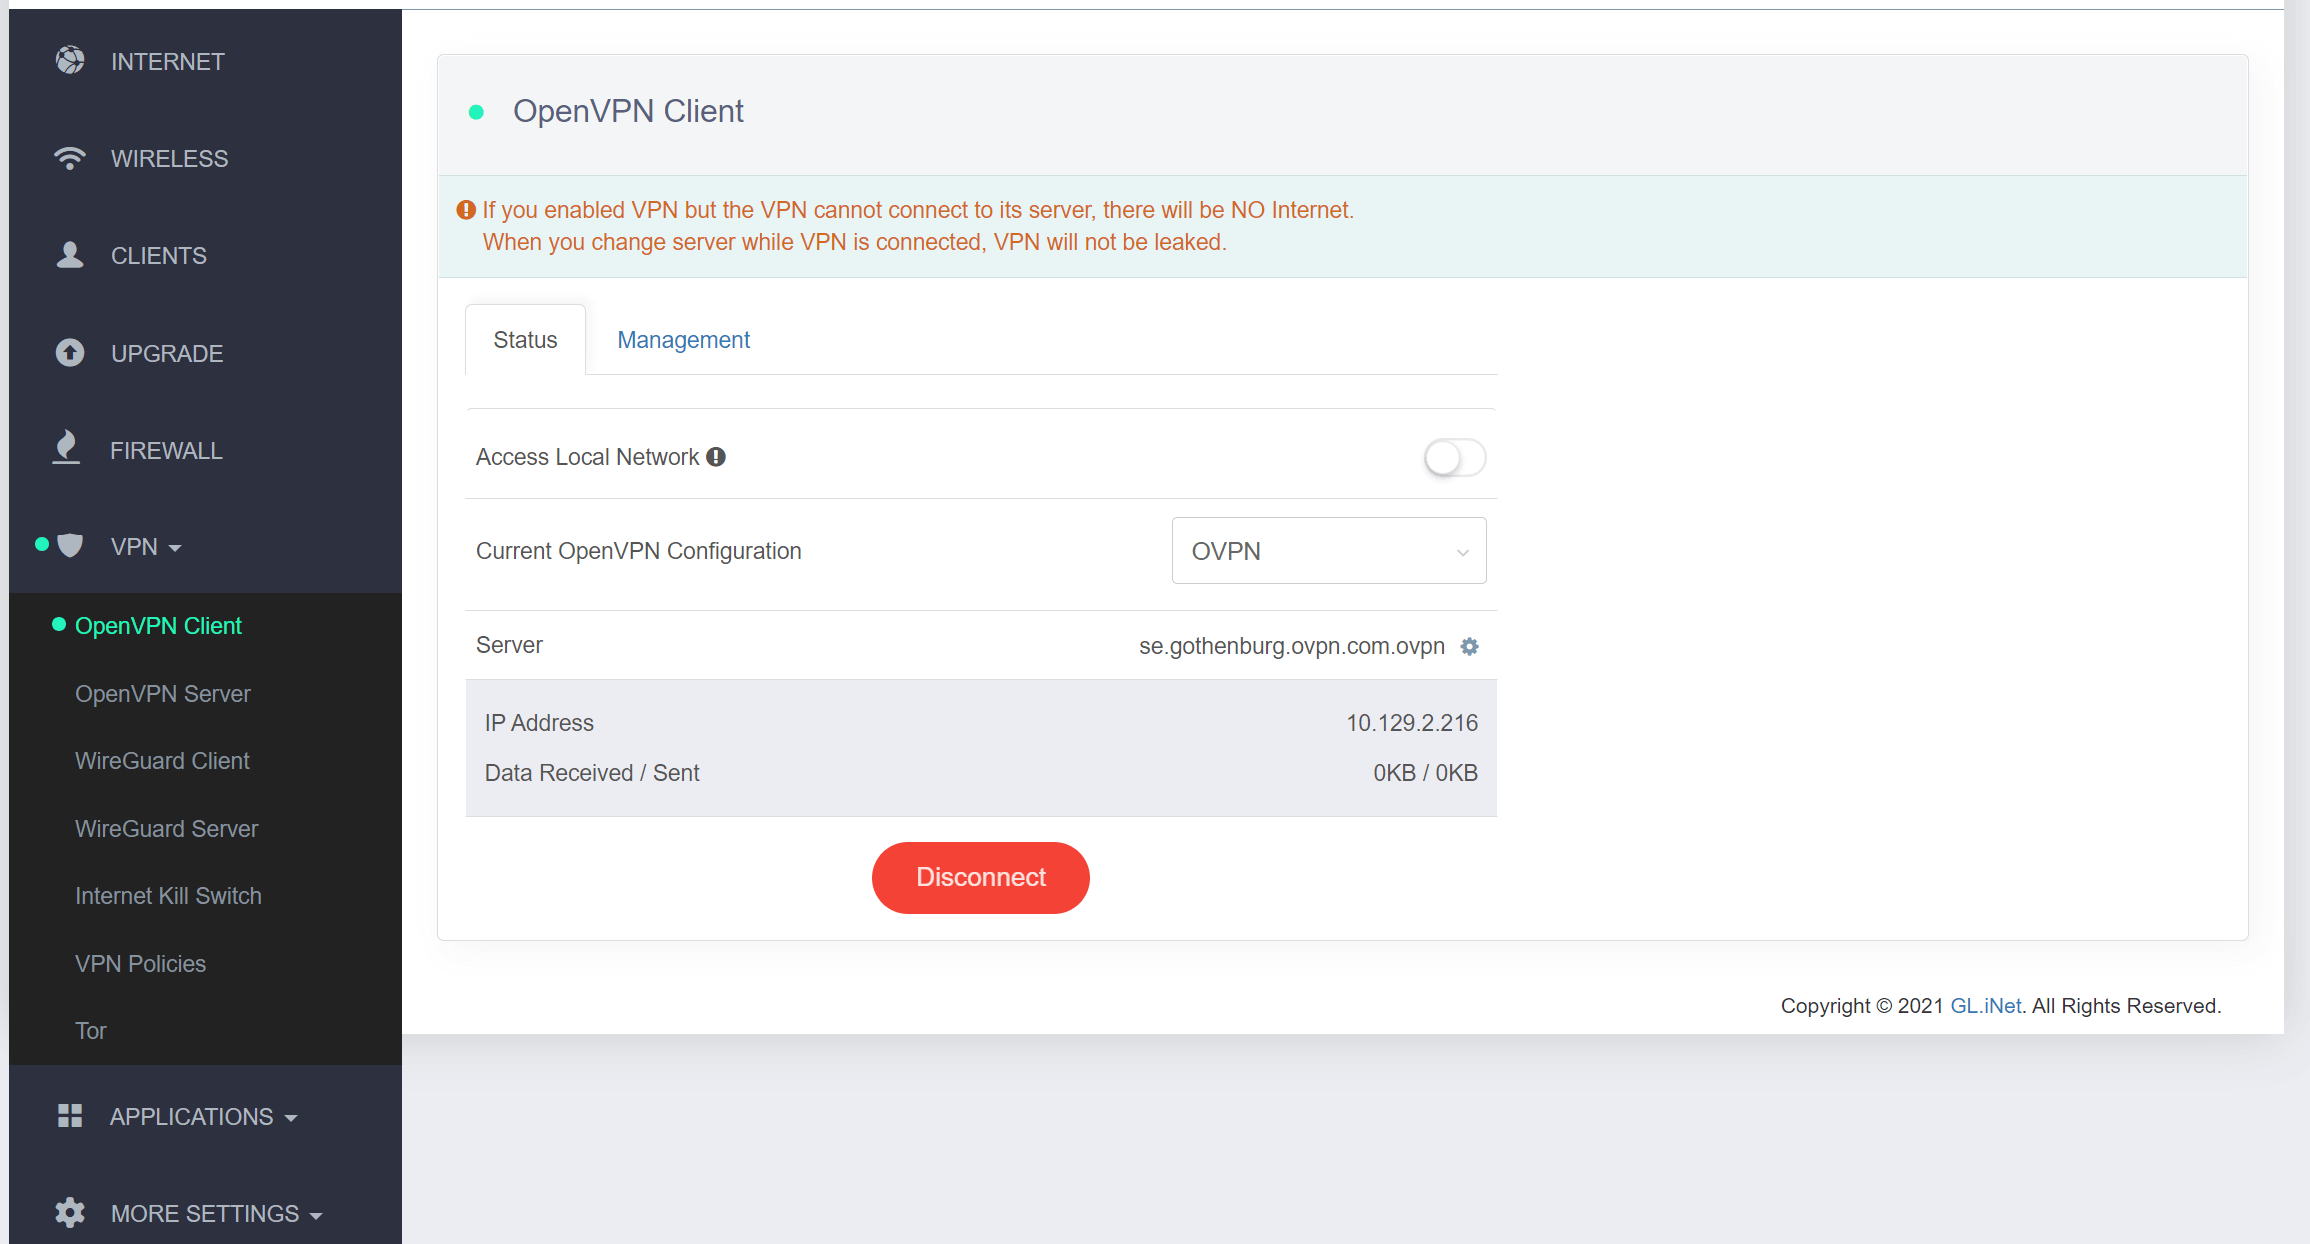The height and width of the screenshot is (1244, 2310).
Task: Click the More Settings gear icon
Action: click(70, 1213)
